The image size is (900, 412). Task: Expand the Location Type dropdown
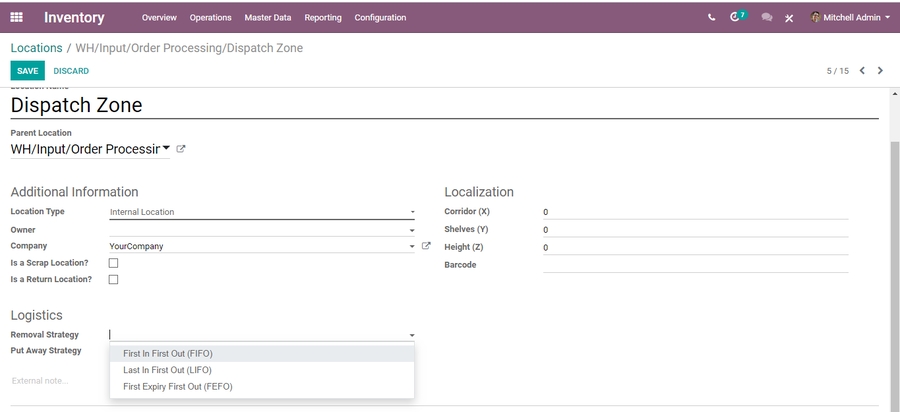pyautogui.click(x=262, y=212)
